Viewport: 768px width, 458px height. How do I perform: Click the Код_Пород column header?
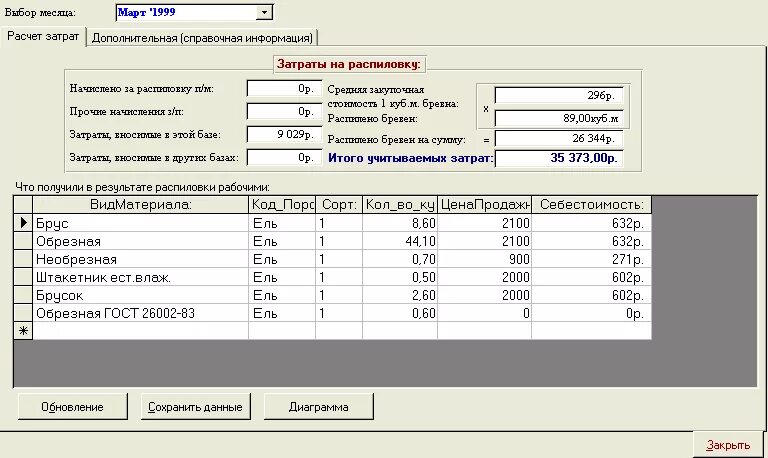(x=282, y=205)
